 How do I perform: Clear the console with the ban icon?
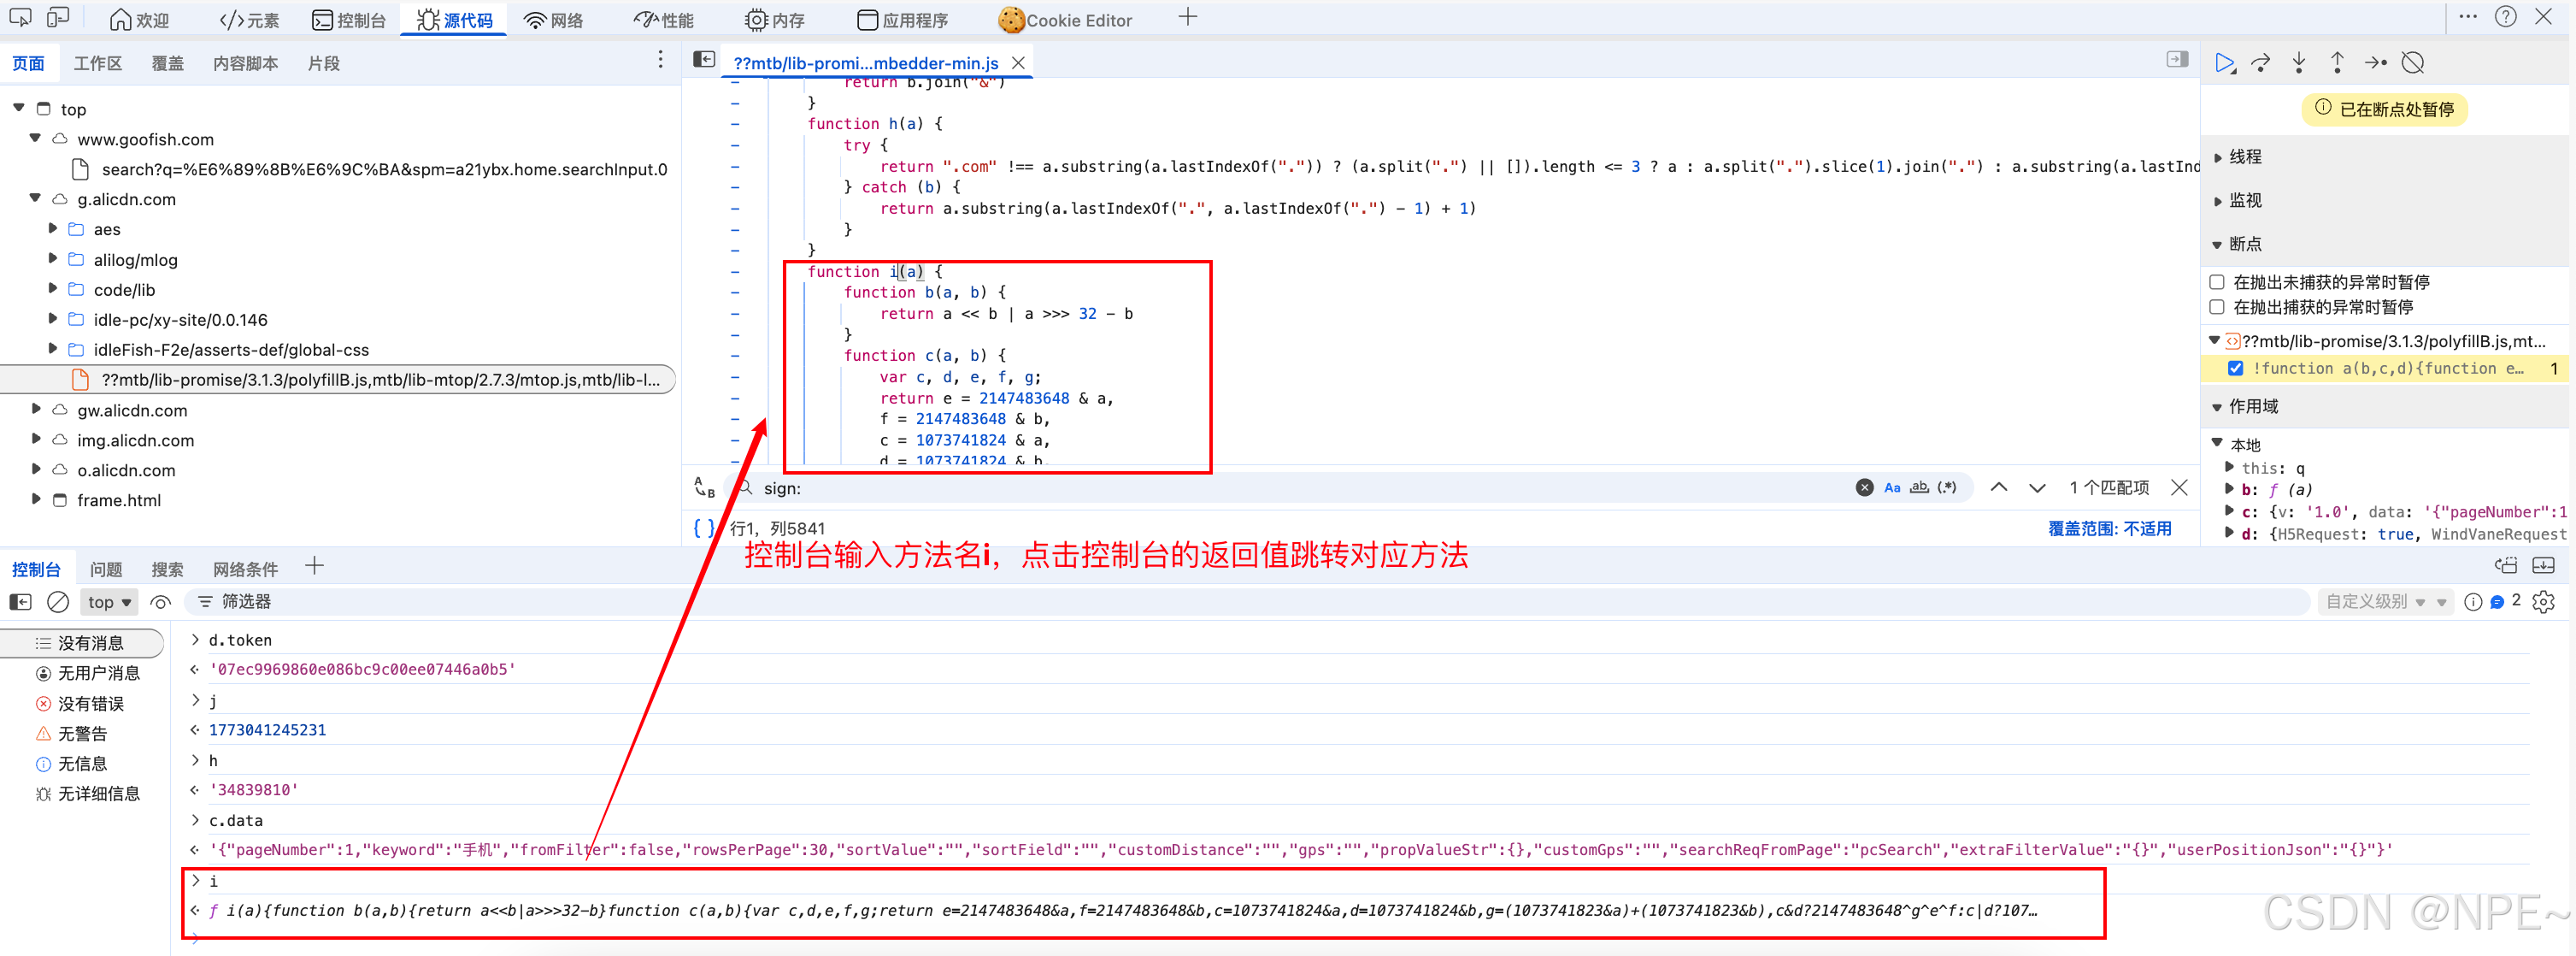coord(58,602)
